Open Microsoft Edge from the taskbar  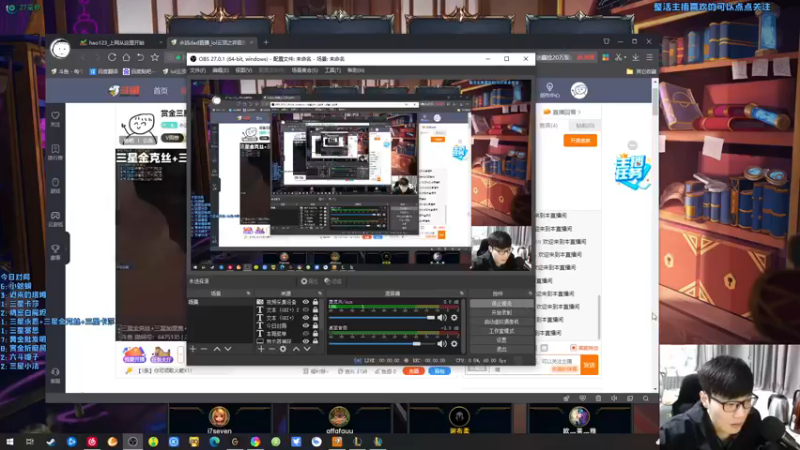point(214,442)
